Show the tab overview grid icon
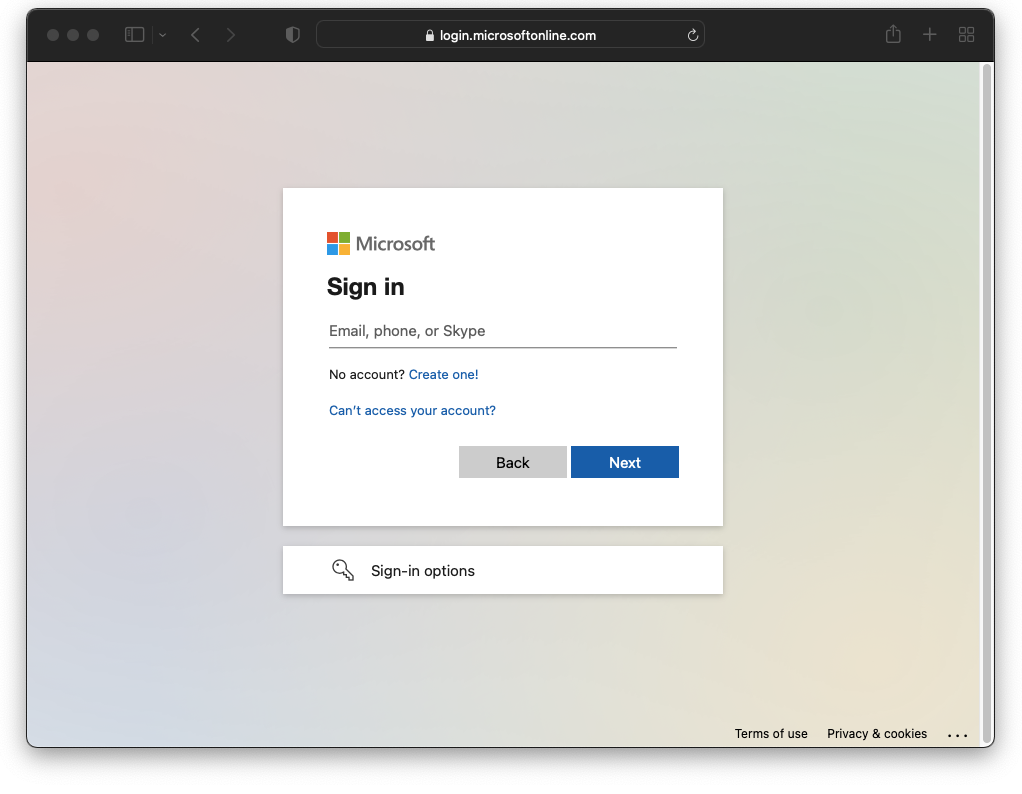Screen dimensions: 1022x794 point(966,35)
